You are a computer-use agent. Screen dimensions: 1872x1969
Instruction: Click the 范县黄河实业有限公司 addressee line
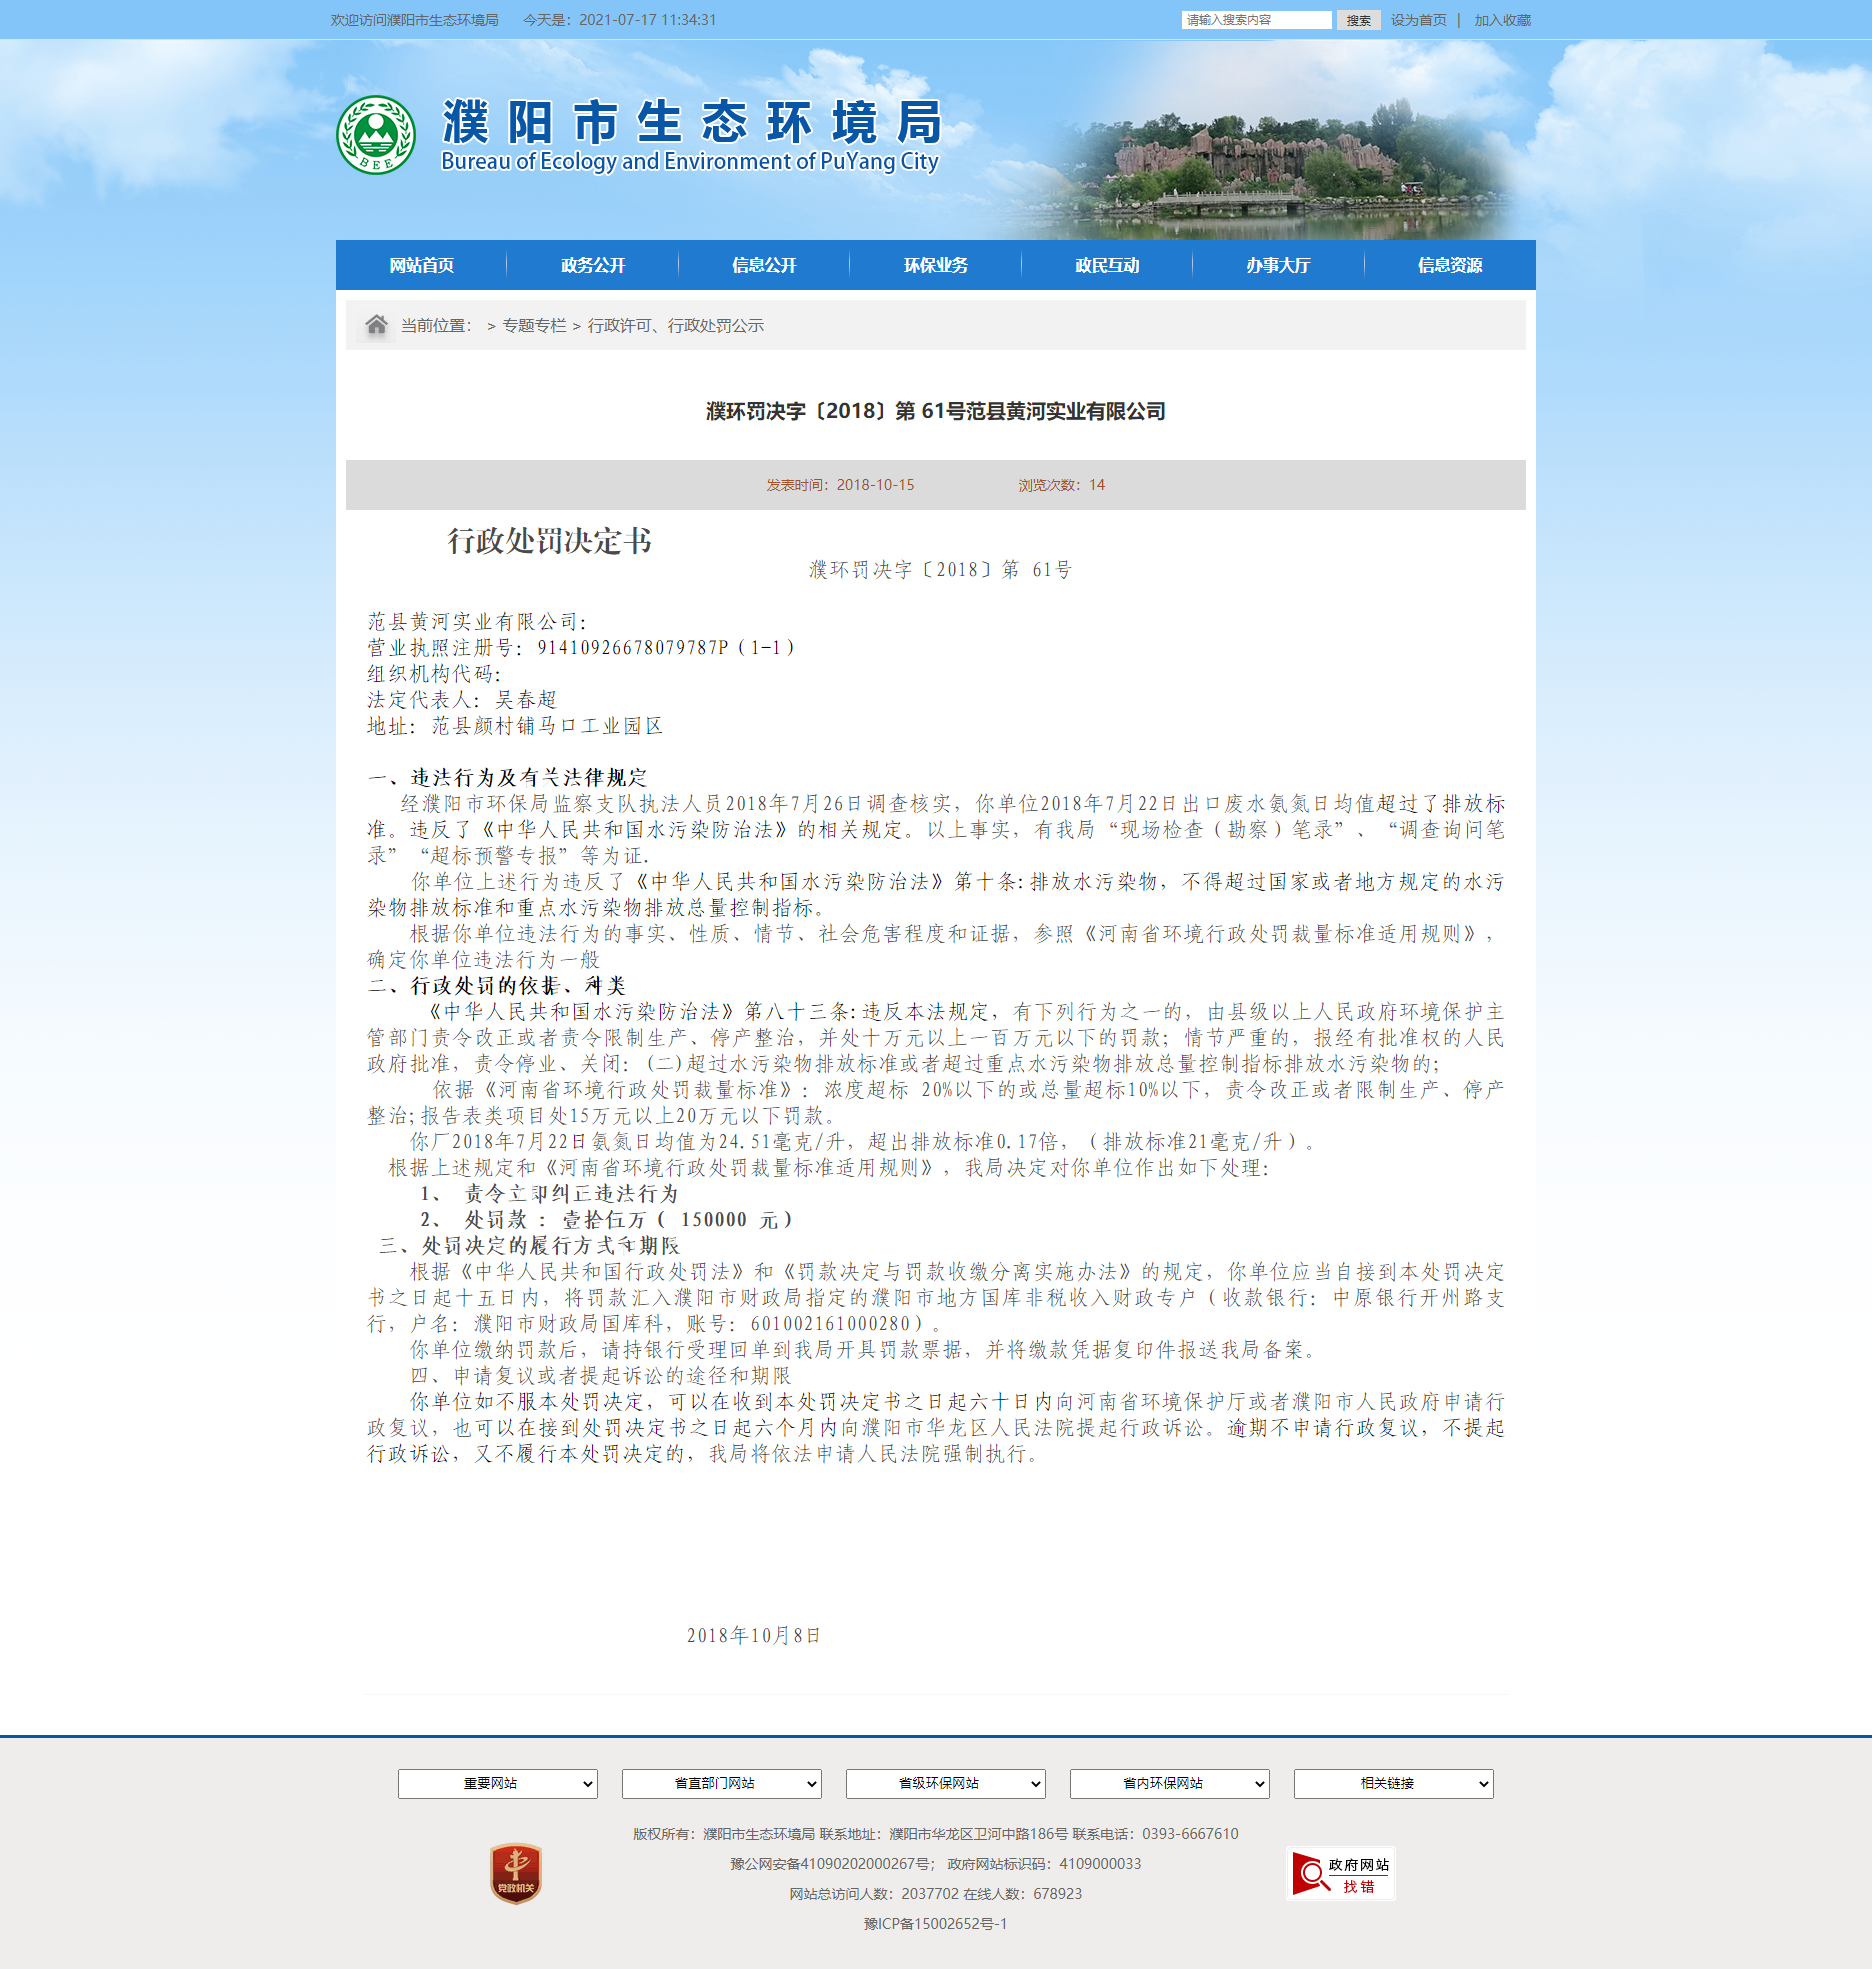click(x=477, y=622)
